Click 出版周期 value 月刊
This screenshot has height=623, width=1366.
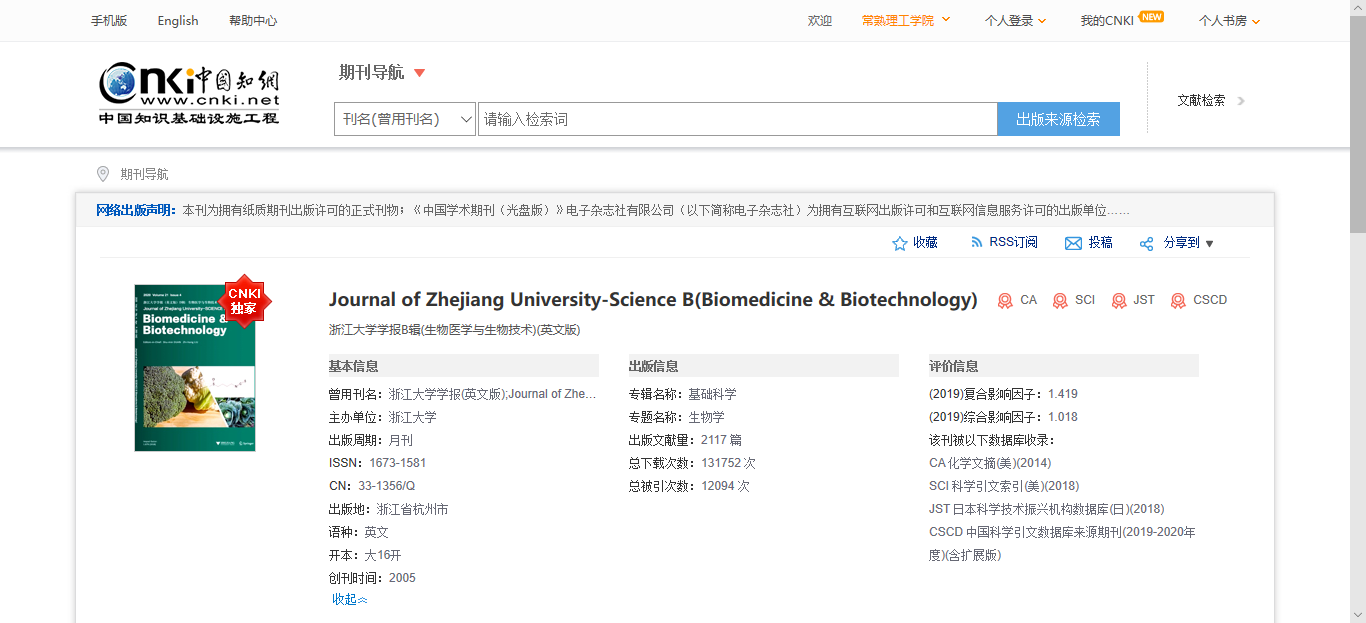click(401, 440)
